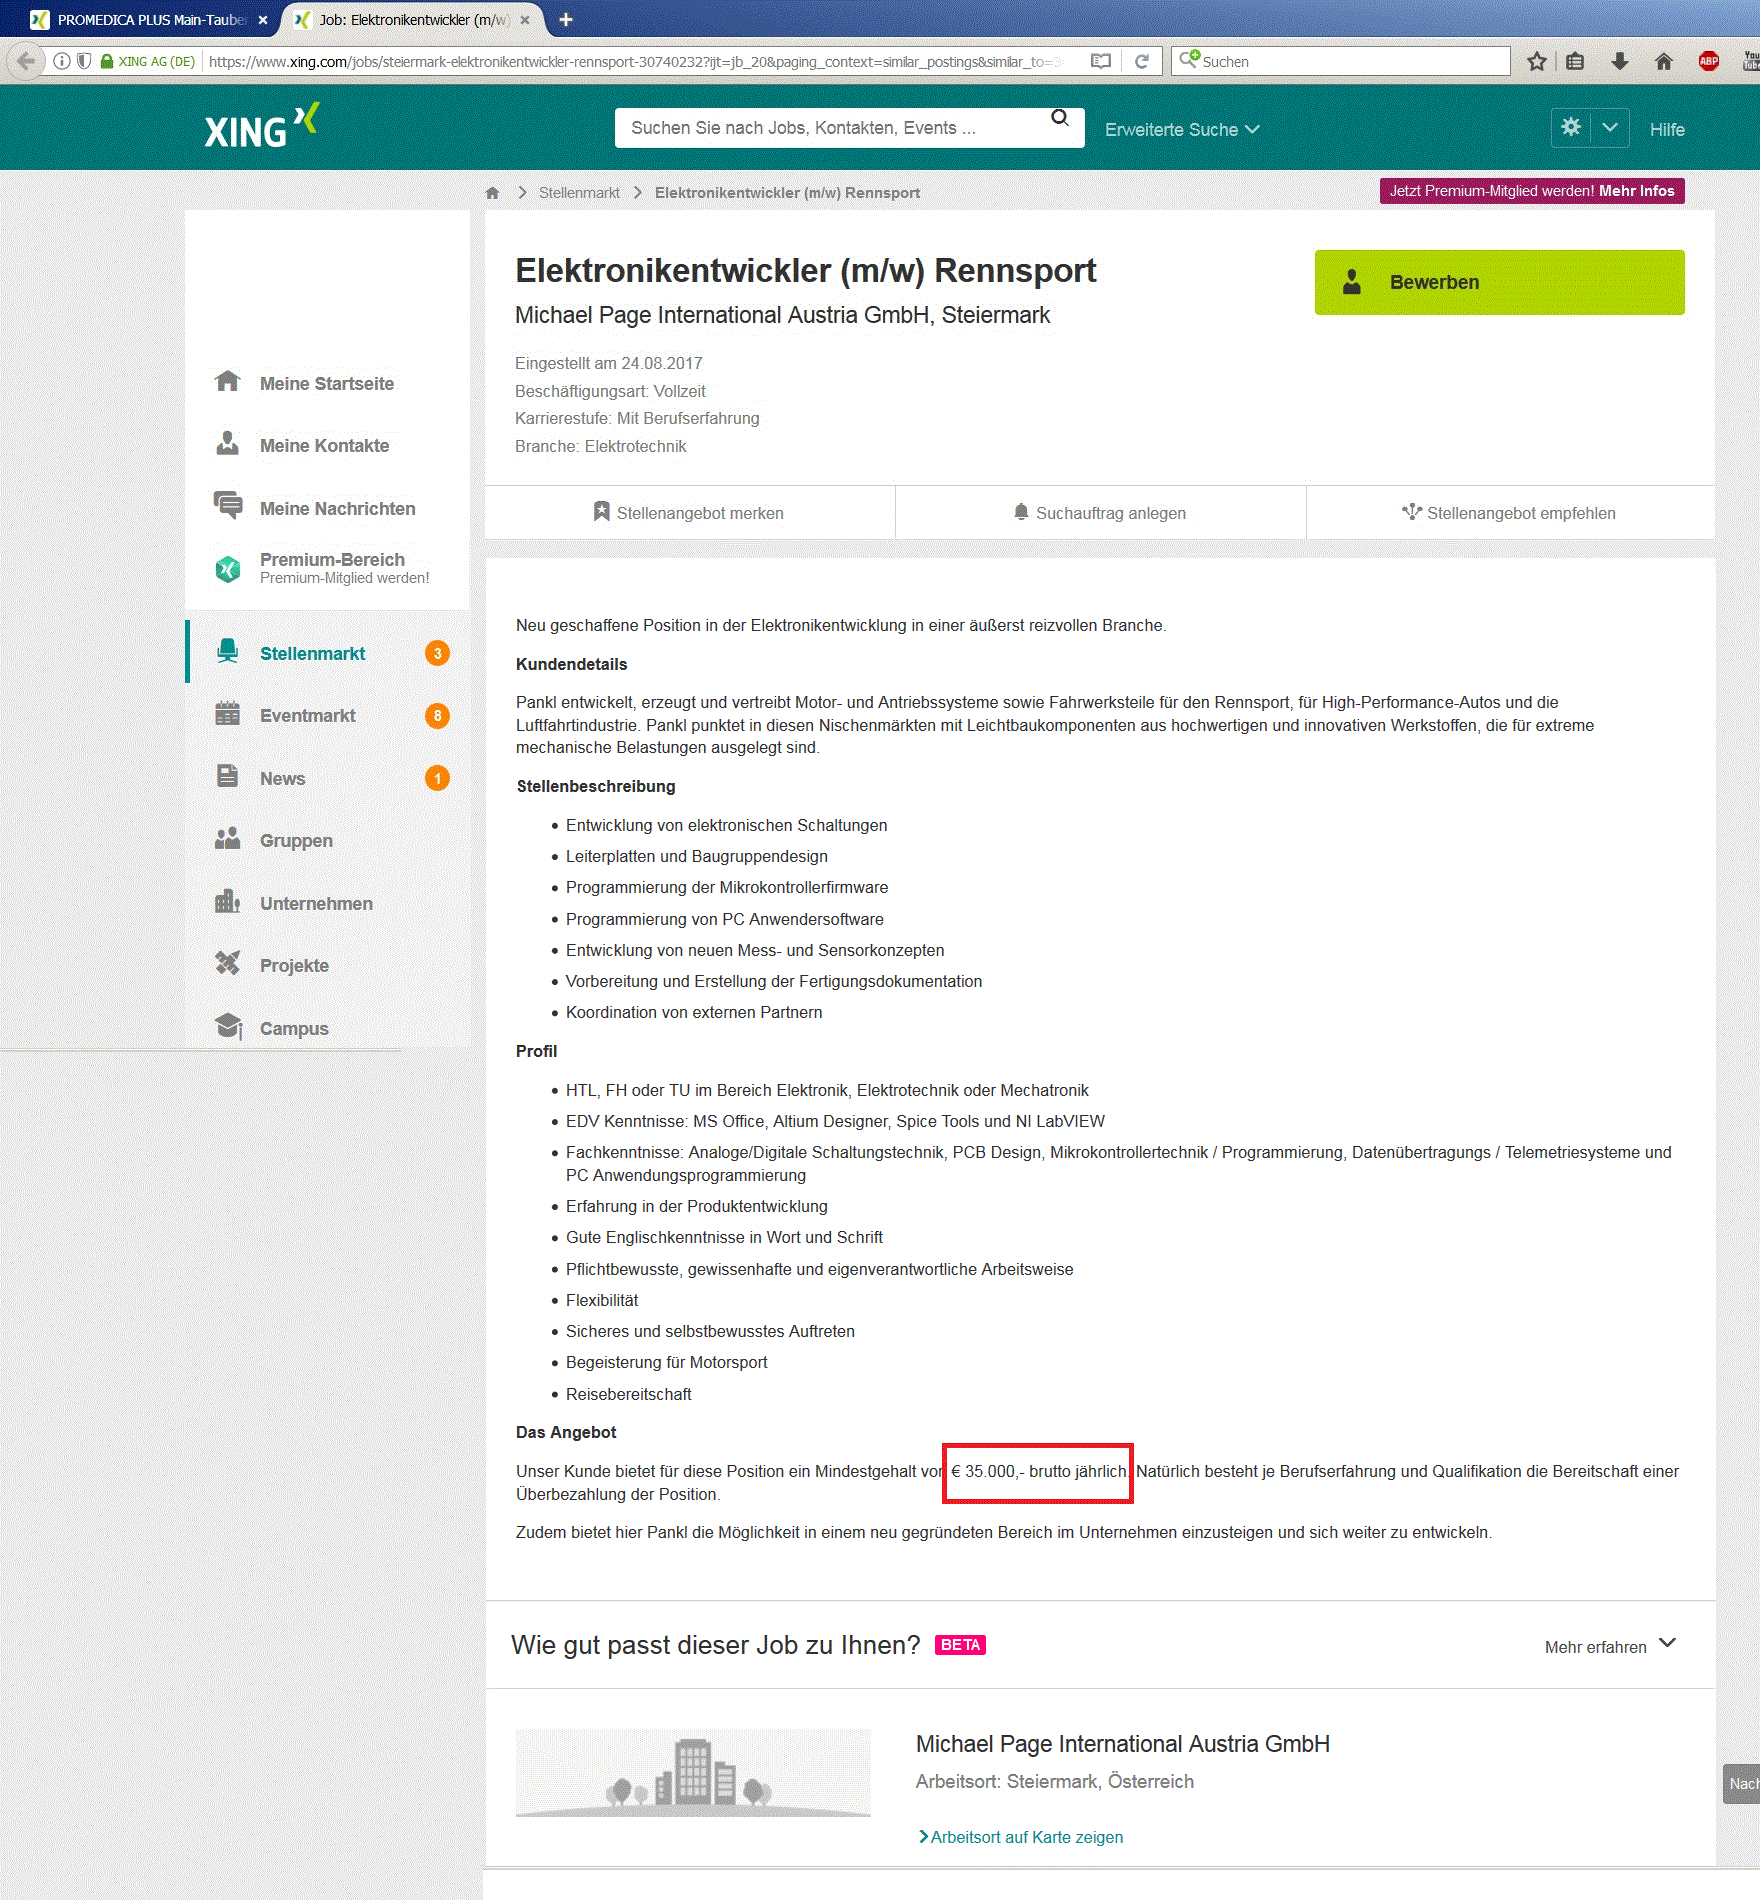Click Stellenangebot merken button
The height and width of the screenshot is (1900, 1760).
click(x=690, y=513)
